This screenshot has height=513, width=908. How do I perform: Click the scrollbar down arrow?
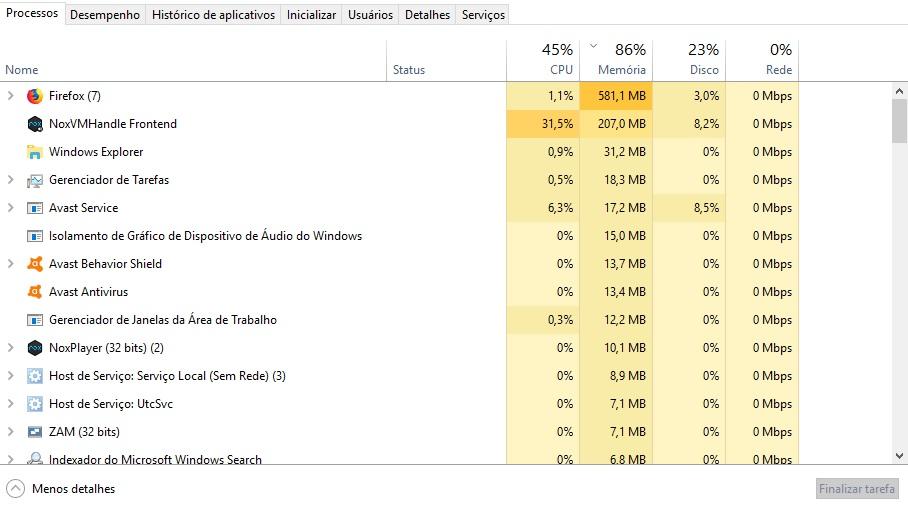(x=899, y=456)
